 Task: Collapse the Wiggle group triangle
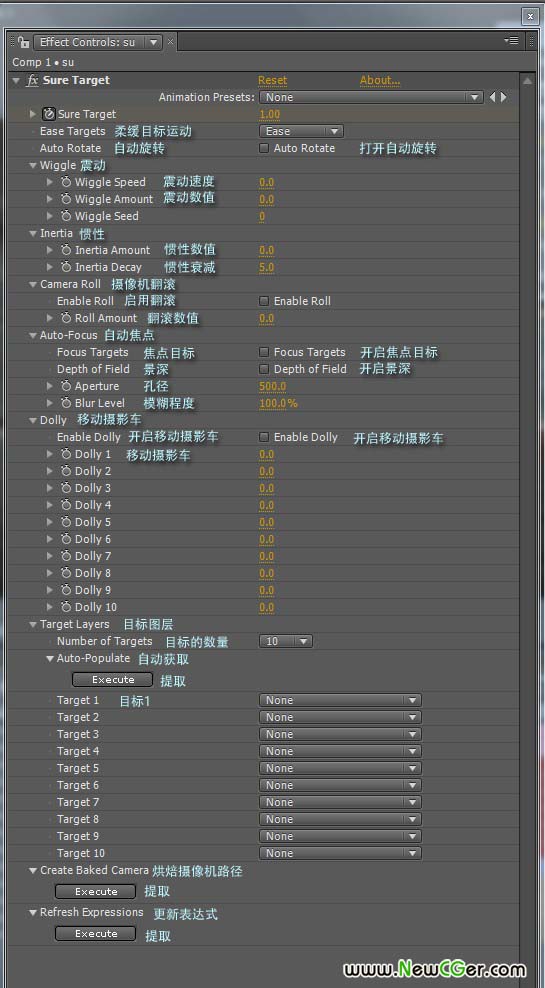(x=33, y=166)
